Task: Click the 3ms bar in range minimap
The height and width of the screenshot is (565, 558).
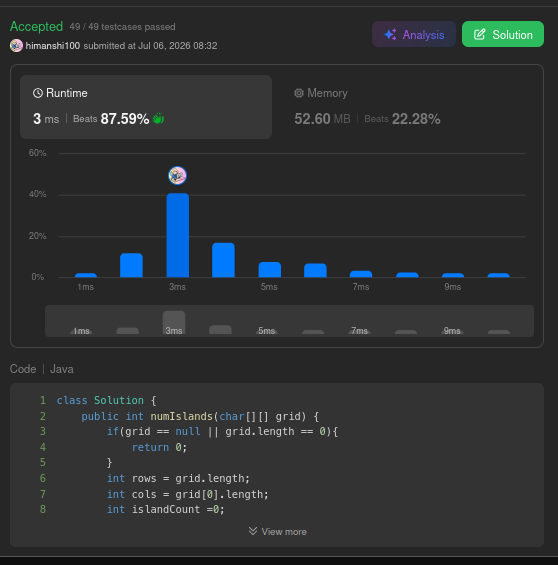Action: pyautogui.click(x=174, y=322)
